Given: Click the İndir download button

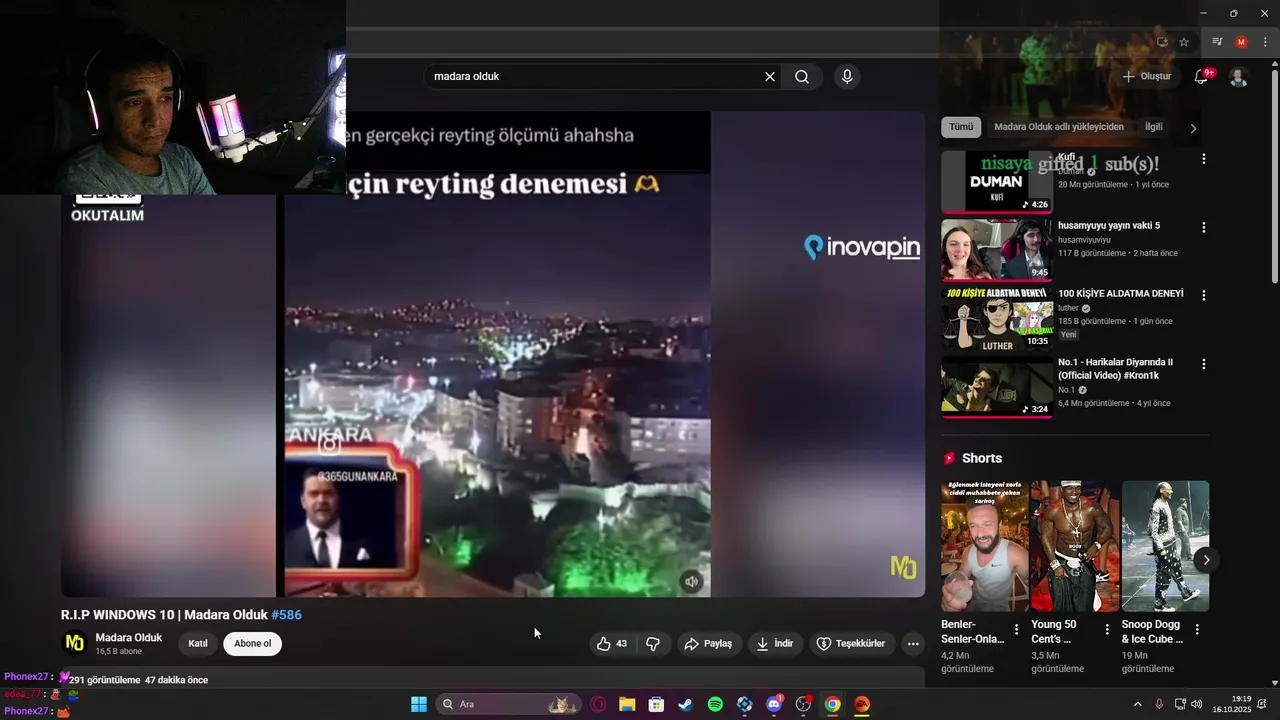Looking at the screenshot, I should pos(775,644).
